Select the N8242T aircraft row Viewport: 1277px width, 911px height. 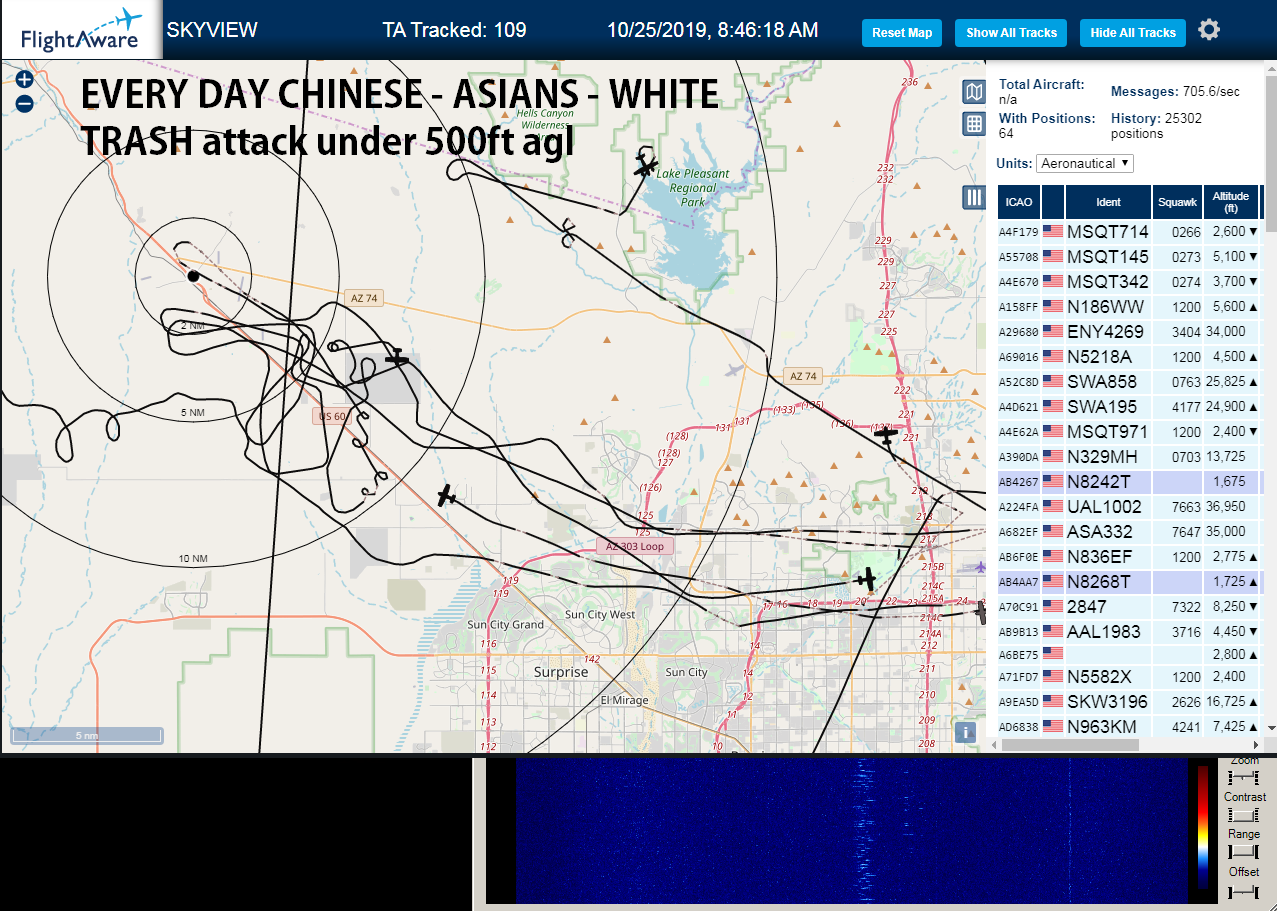tap(1130, 482)
